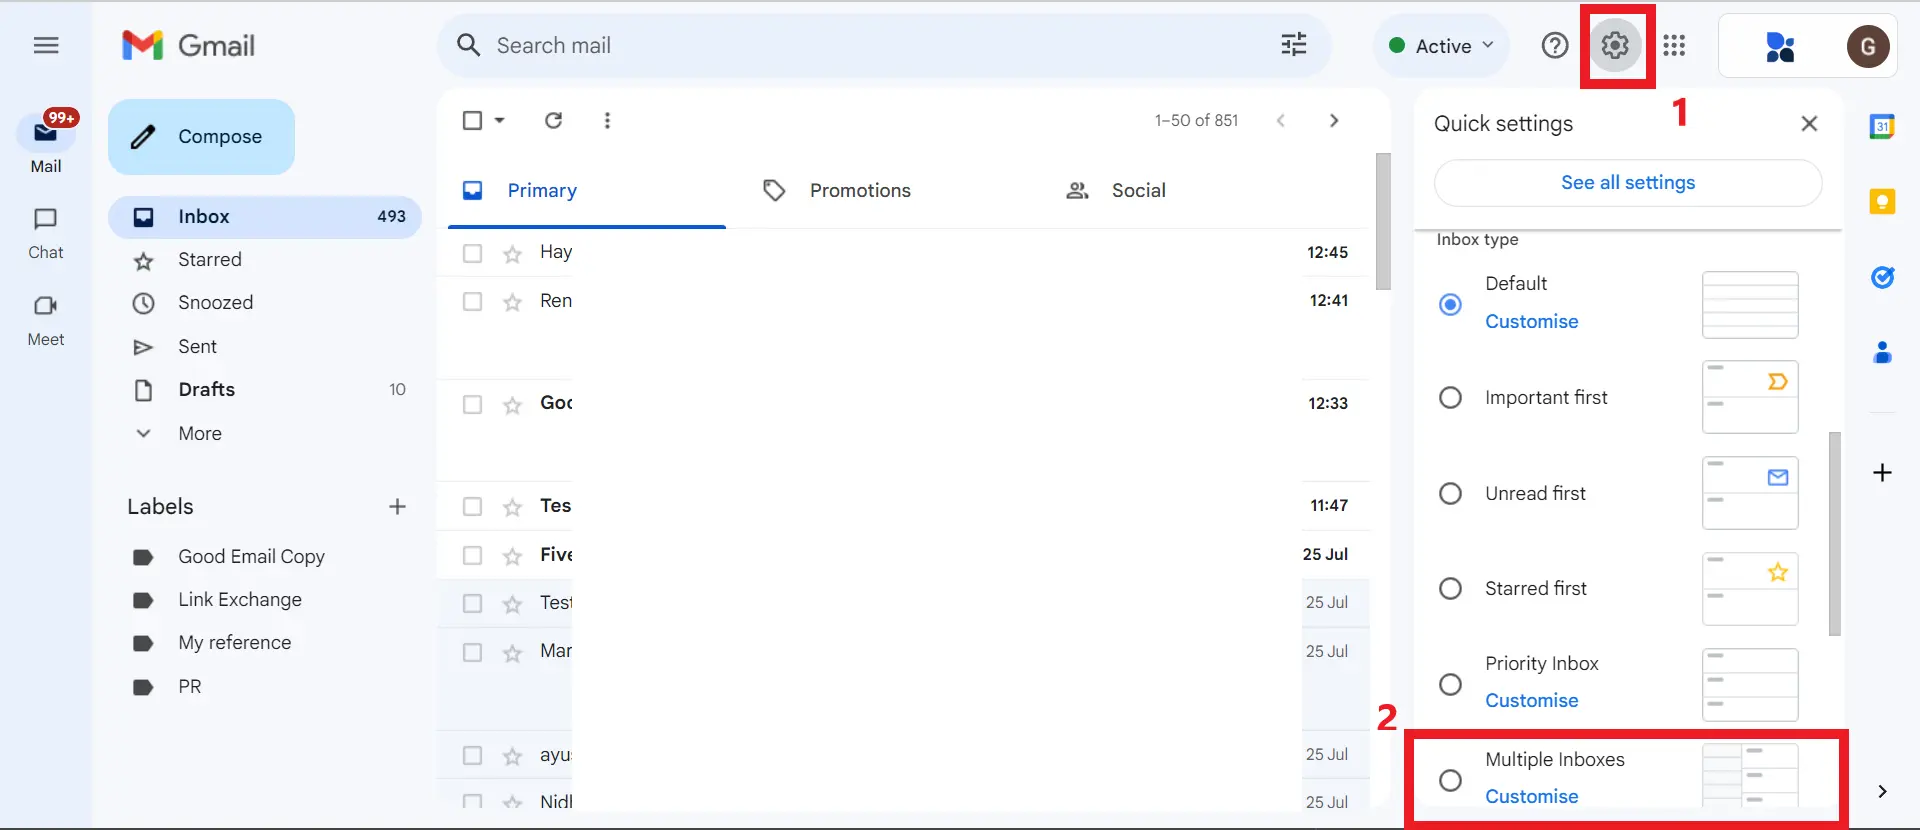Click the Gmail logo
1920x830 pixels.
188,45
